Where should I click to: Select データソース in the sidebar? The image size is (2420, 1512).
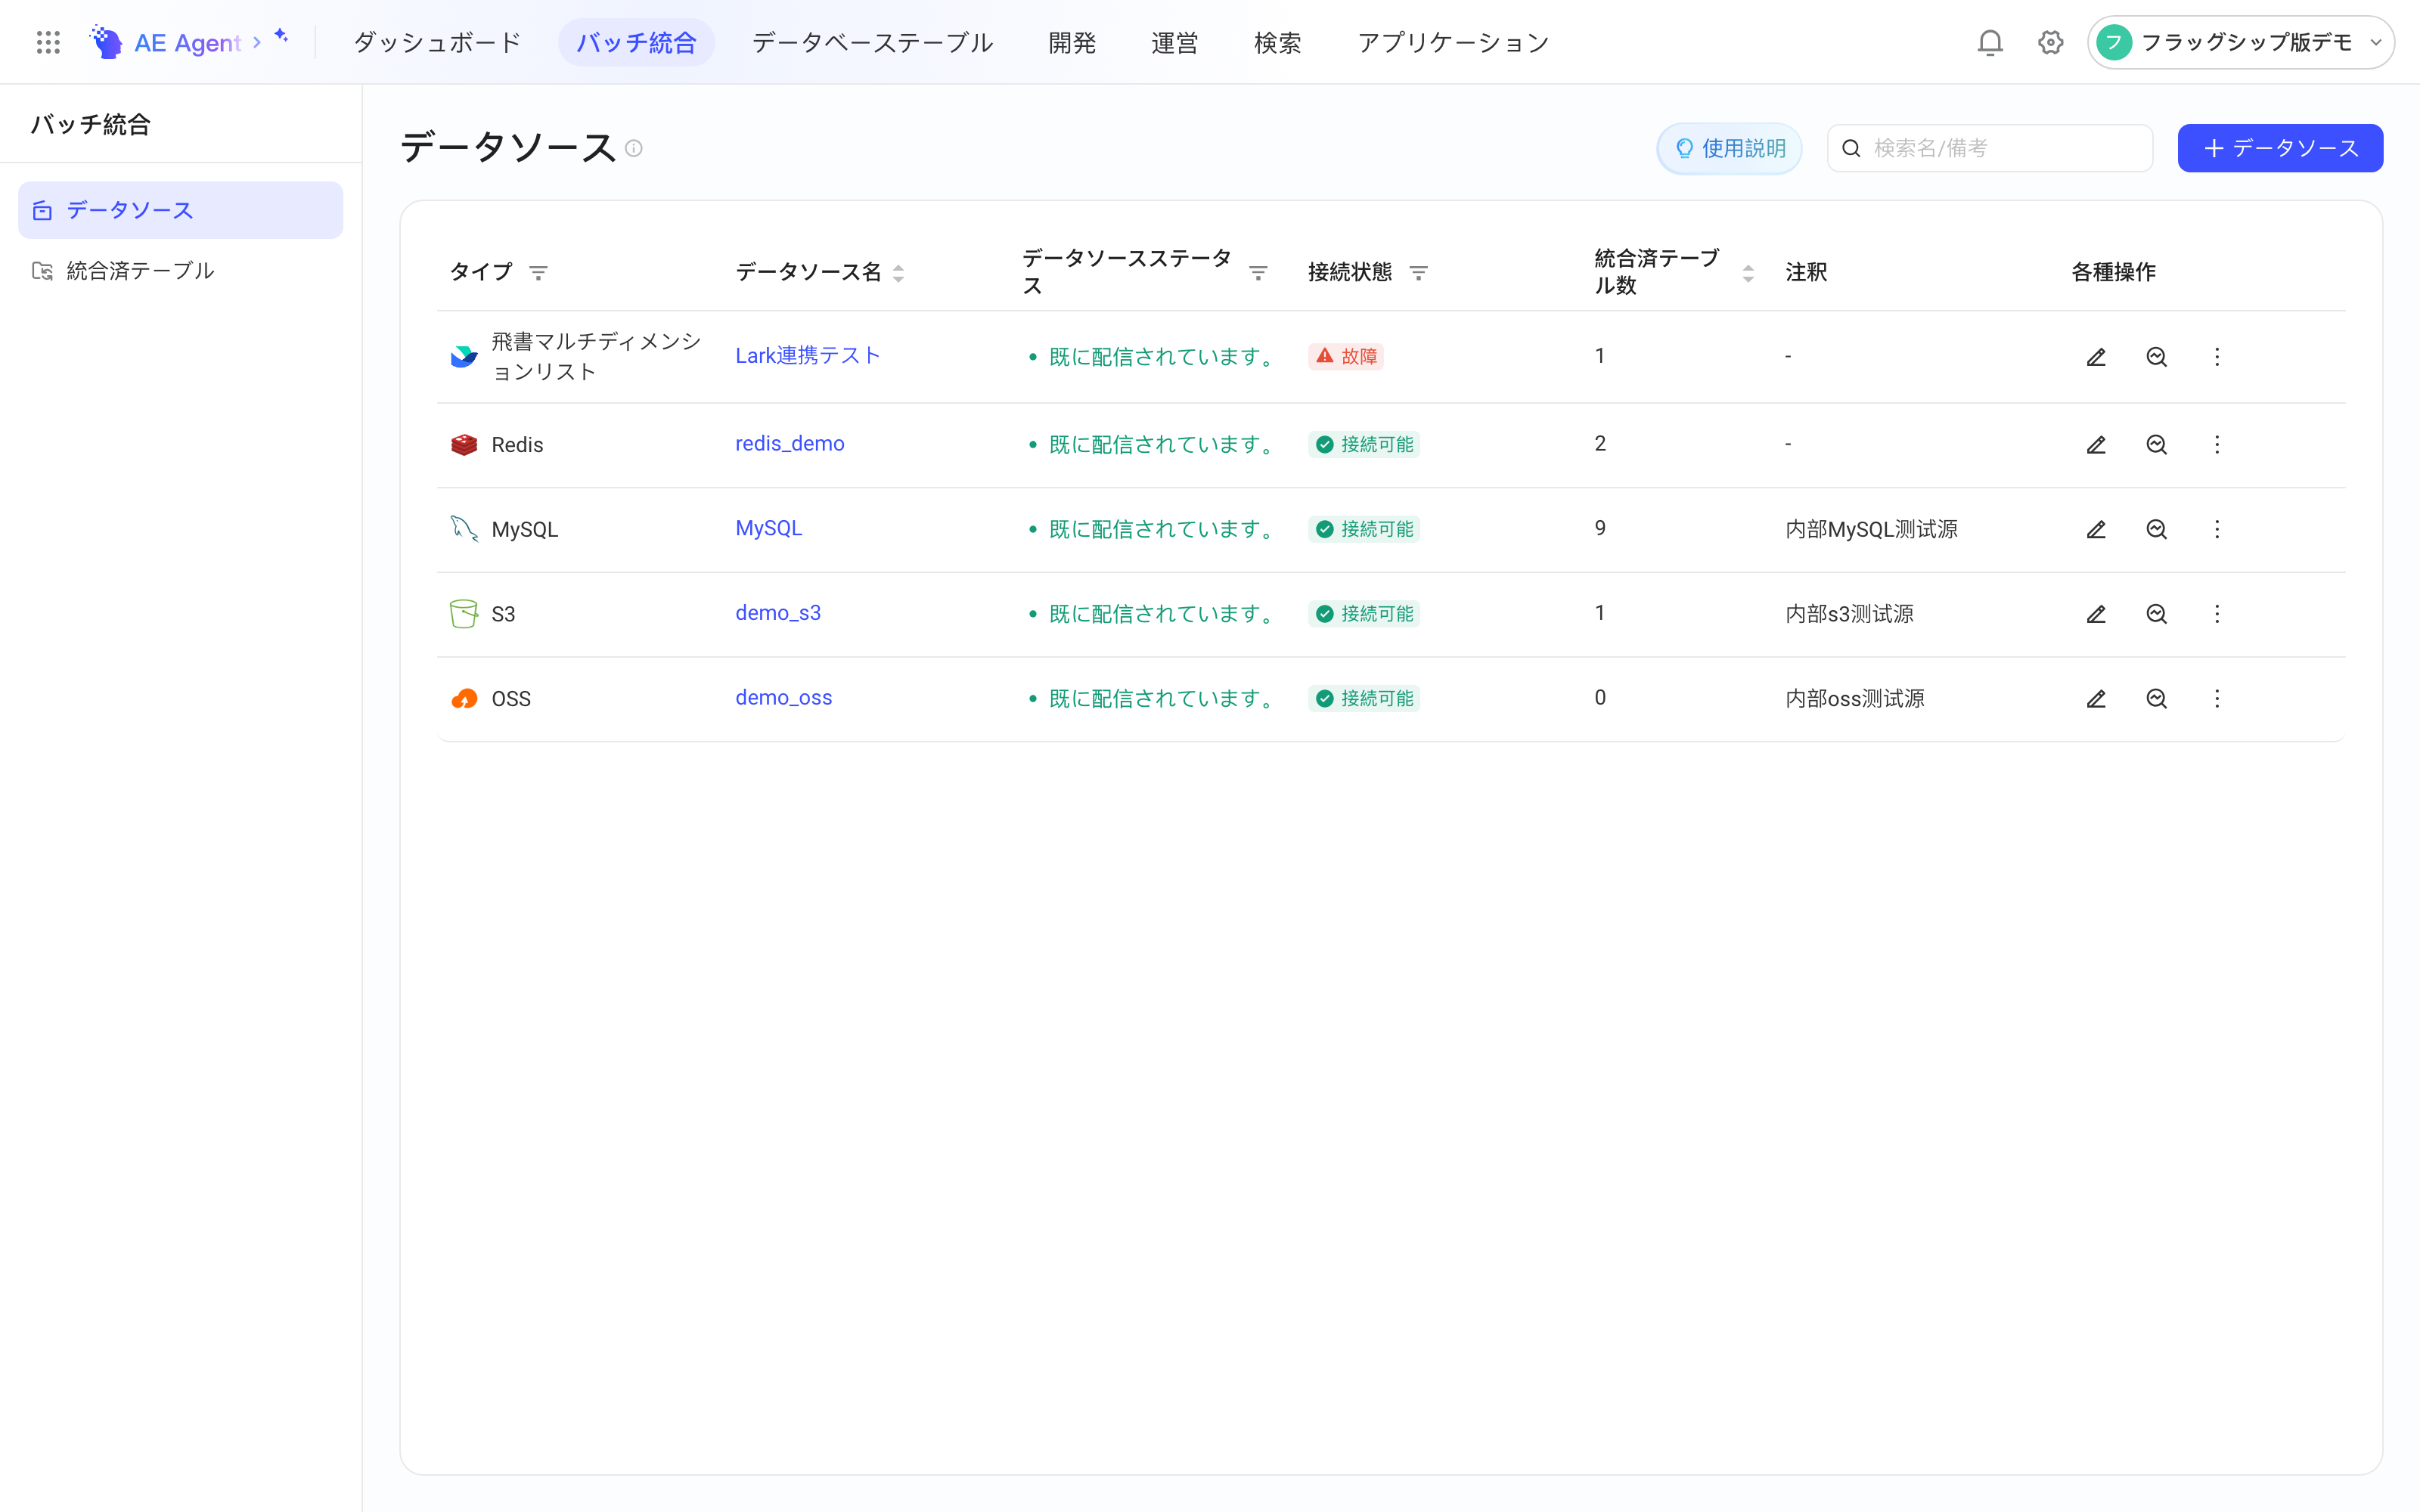pos(180,210)
